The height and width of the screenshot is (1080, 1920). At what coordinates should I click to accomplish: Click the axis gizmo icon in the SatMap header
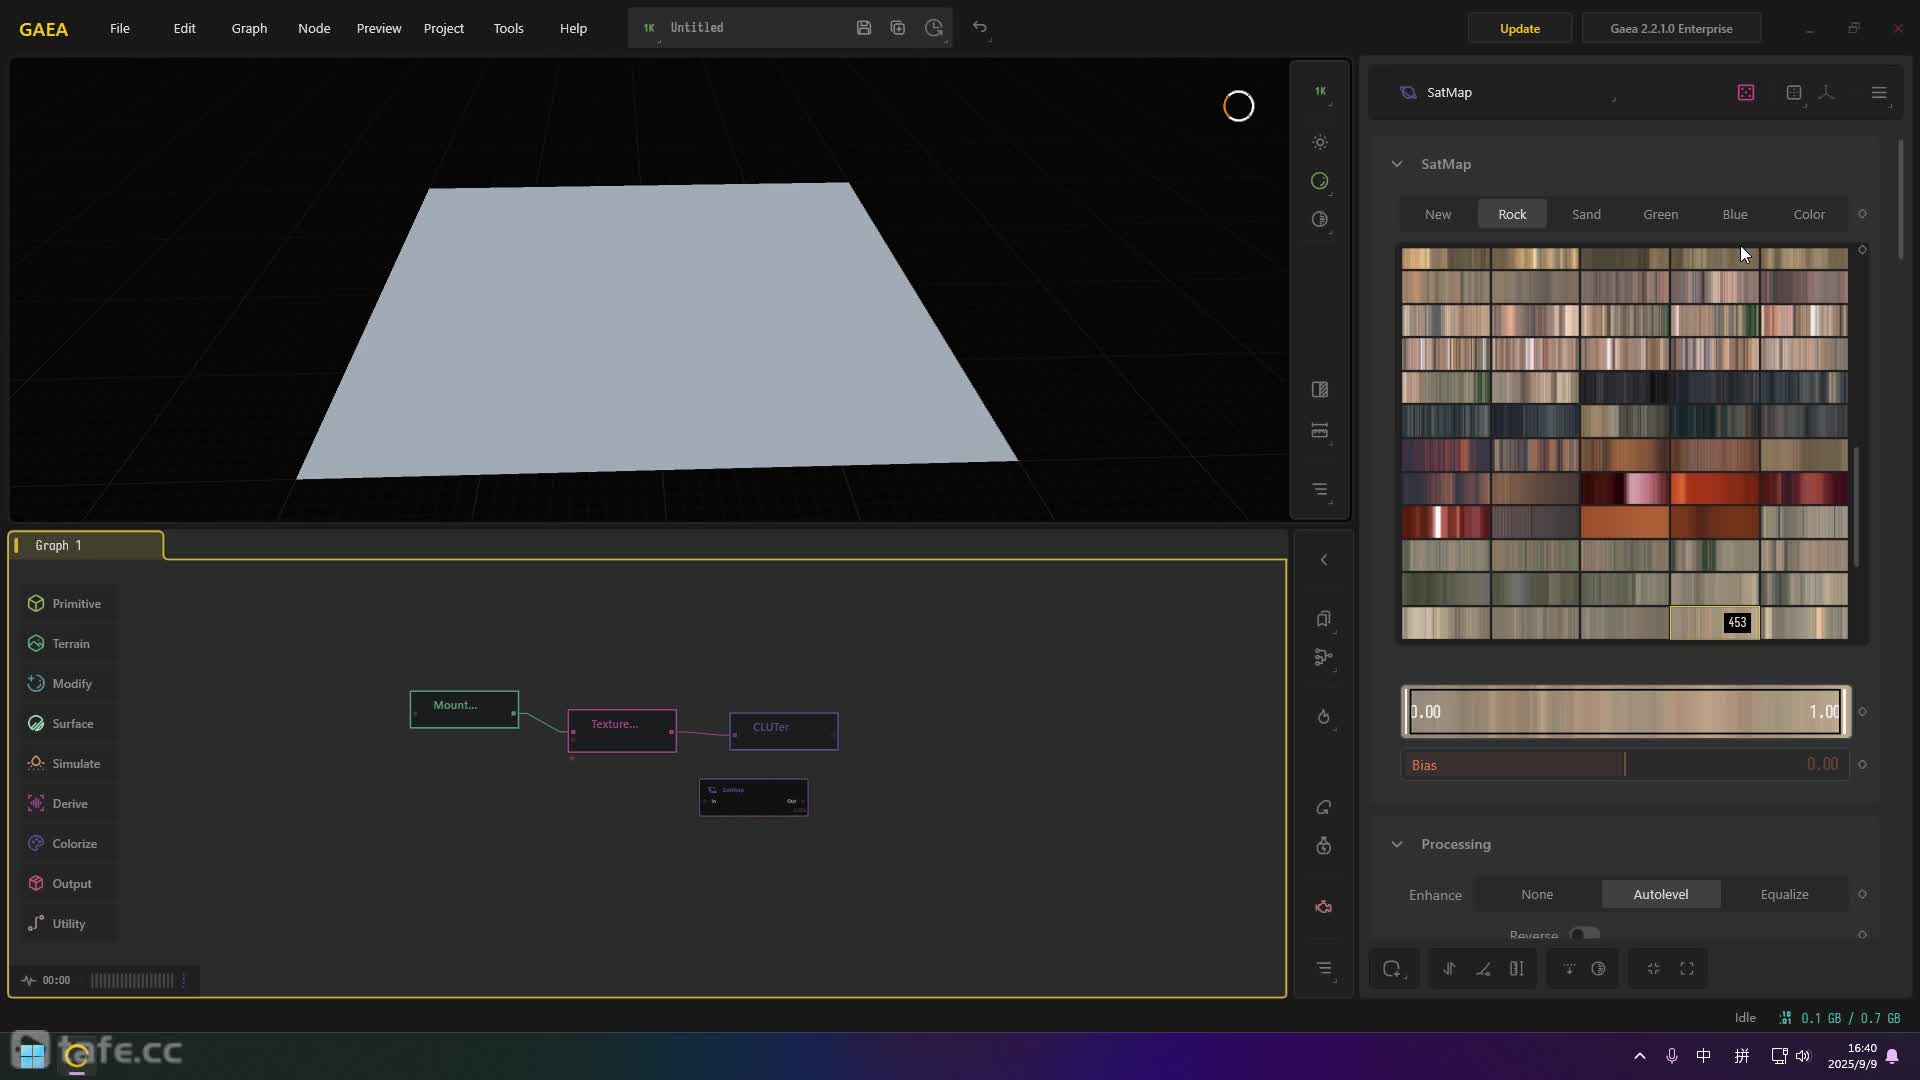1826,92
